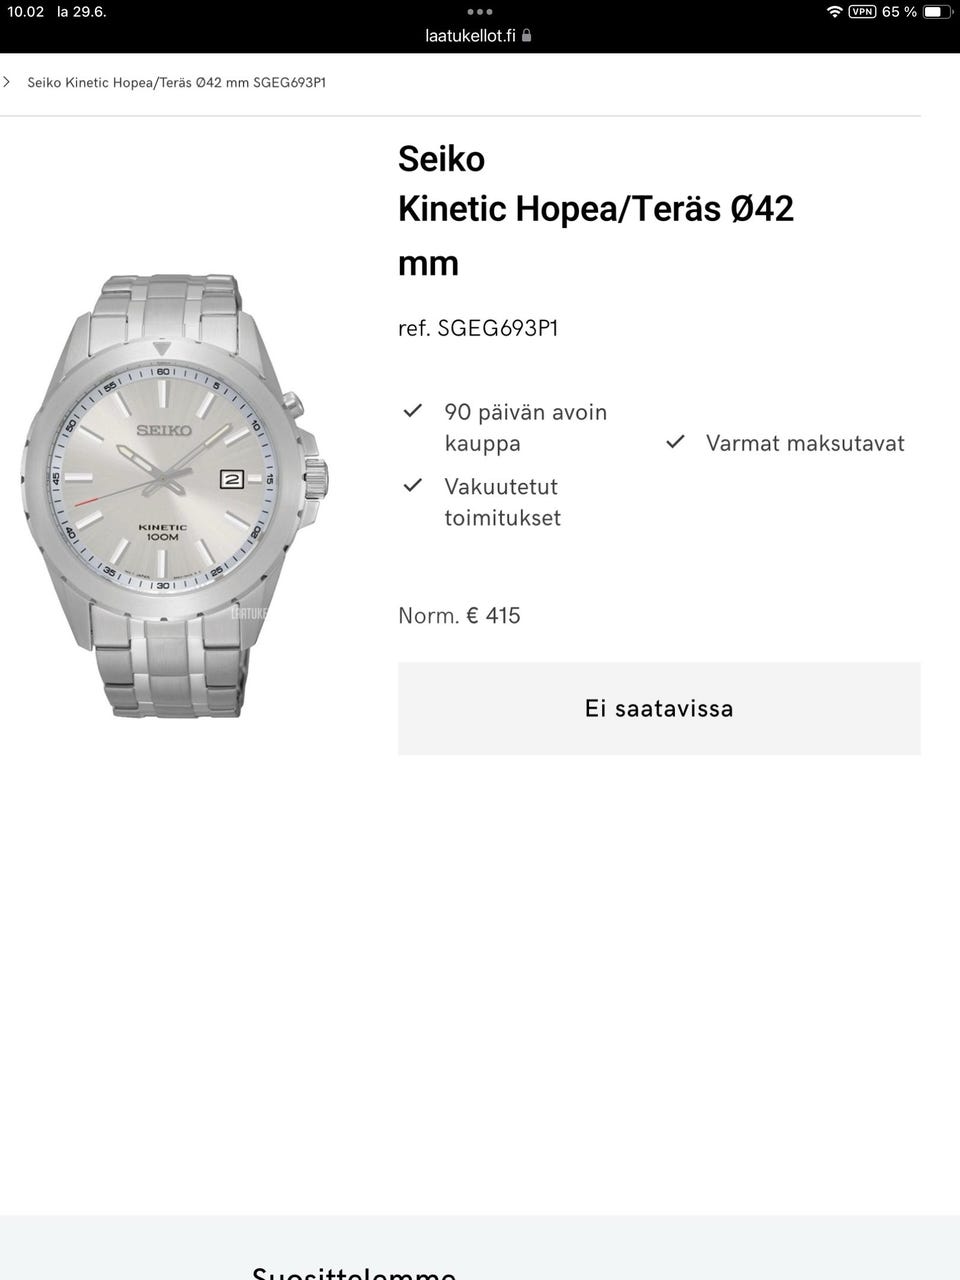Viewport: 960px width, 1280px height.
Task: Click the checkmark beside 90 päivän avoin kauppa
Action: click(412, 411)
